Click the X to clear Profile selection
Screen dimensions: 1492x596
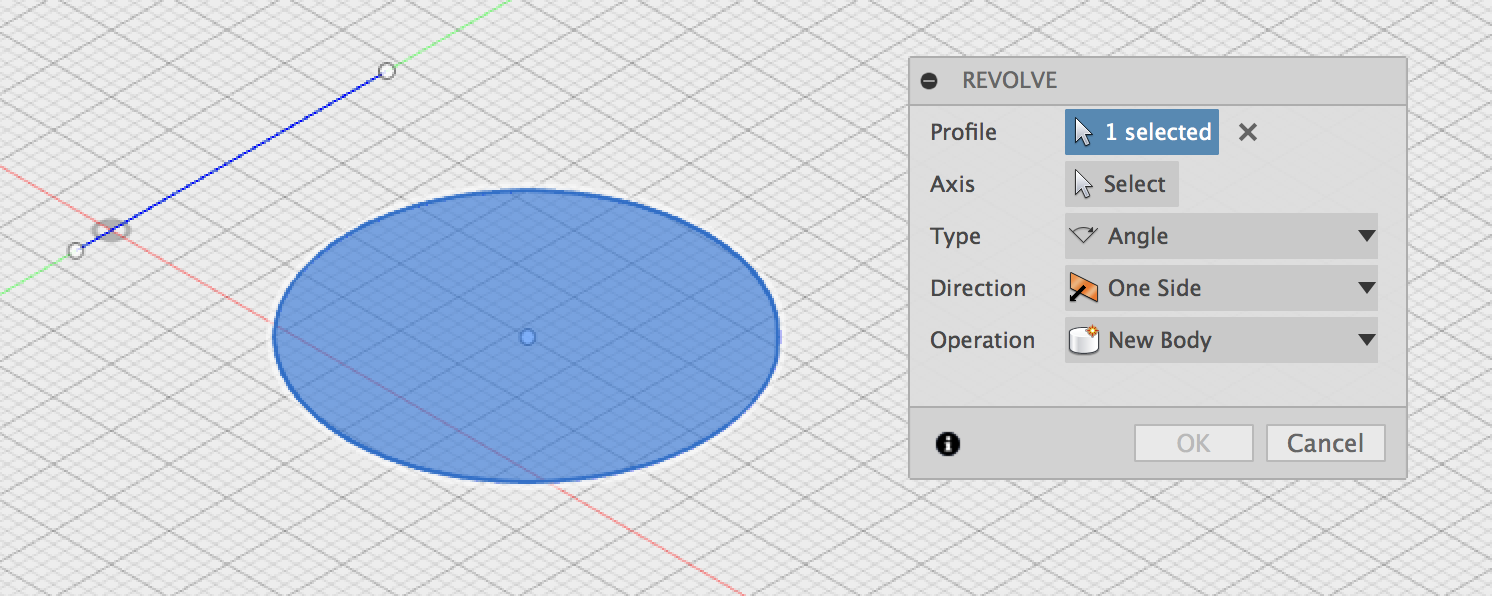1247,131
